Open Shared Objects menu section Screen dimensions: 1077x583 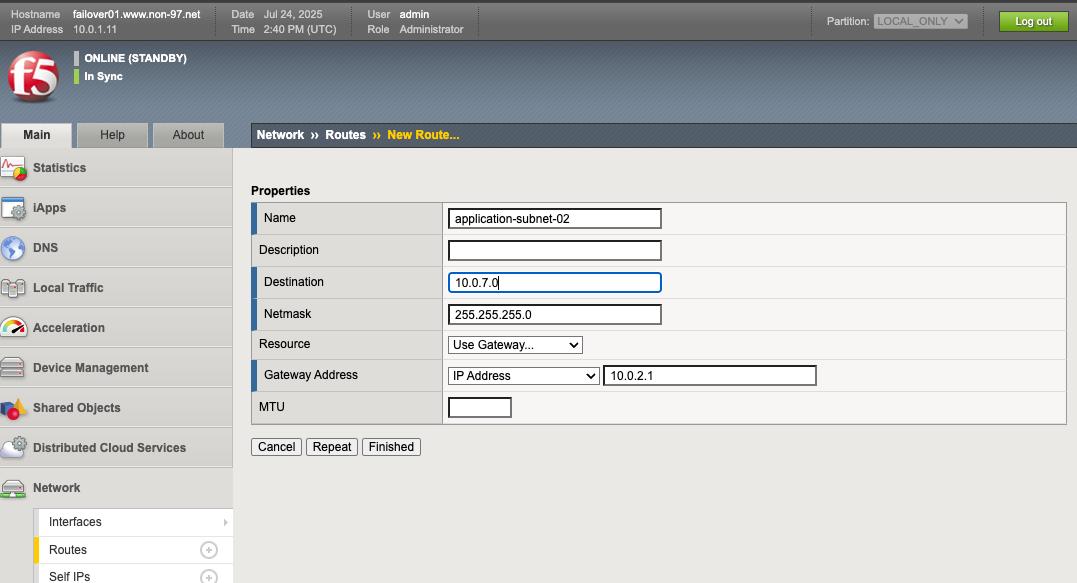tap(116, 407)
